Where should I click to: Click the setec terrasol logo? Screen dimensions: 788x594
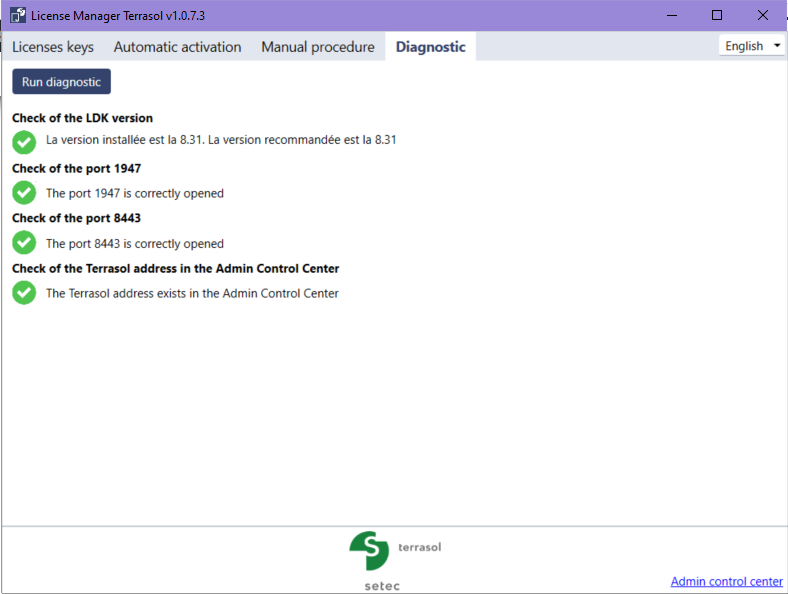pos(395,560)
